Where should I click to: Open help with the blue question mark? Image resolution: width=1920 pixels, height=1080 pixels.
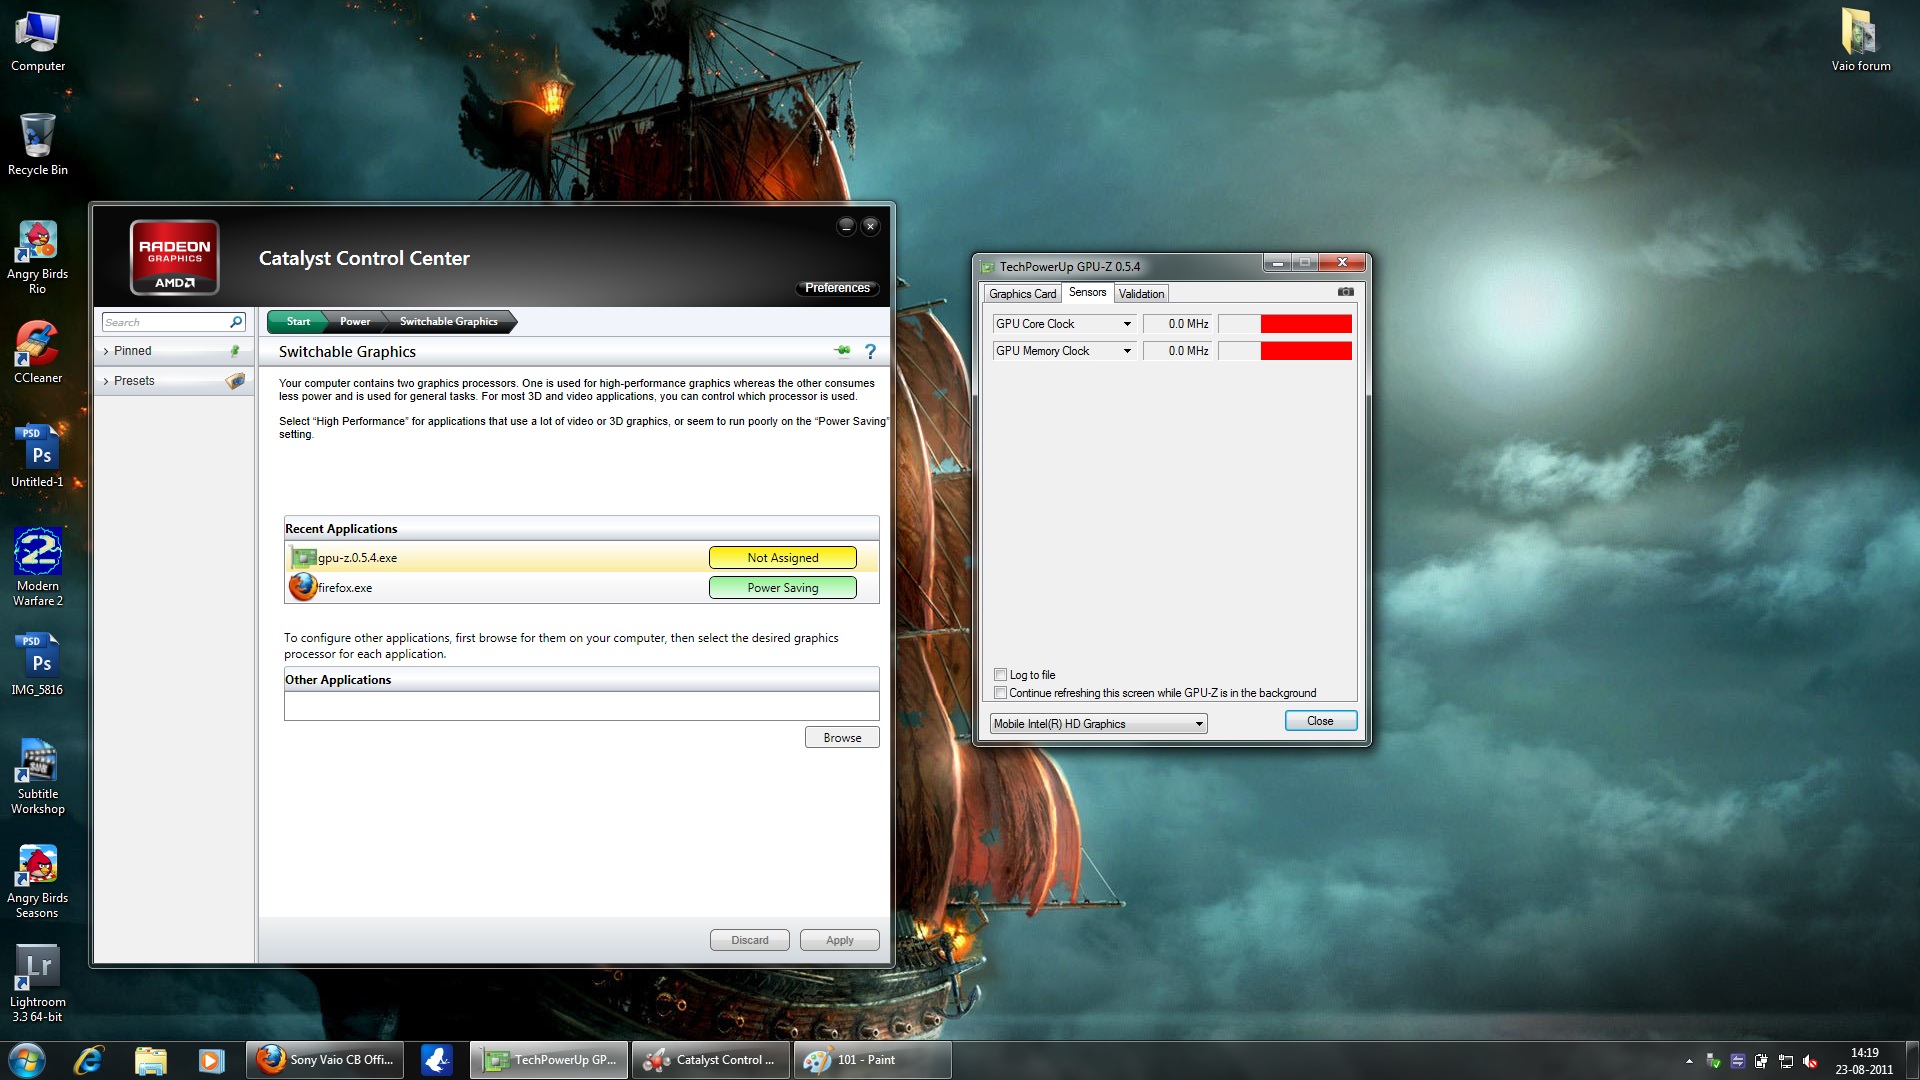(x=870, y=352)
